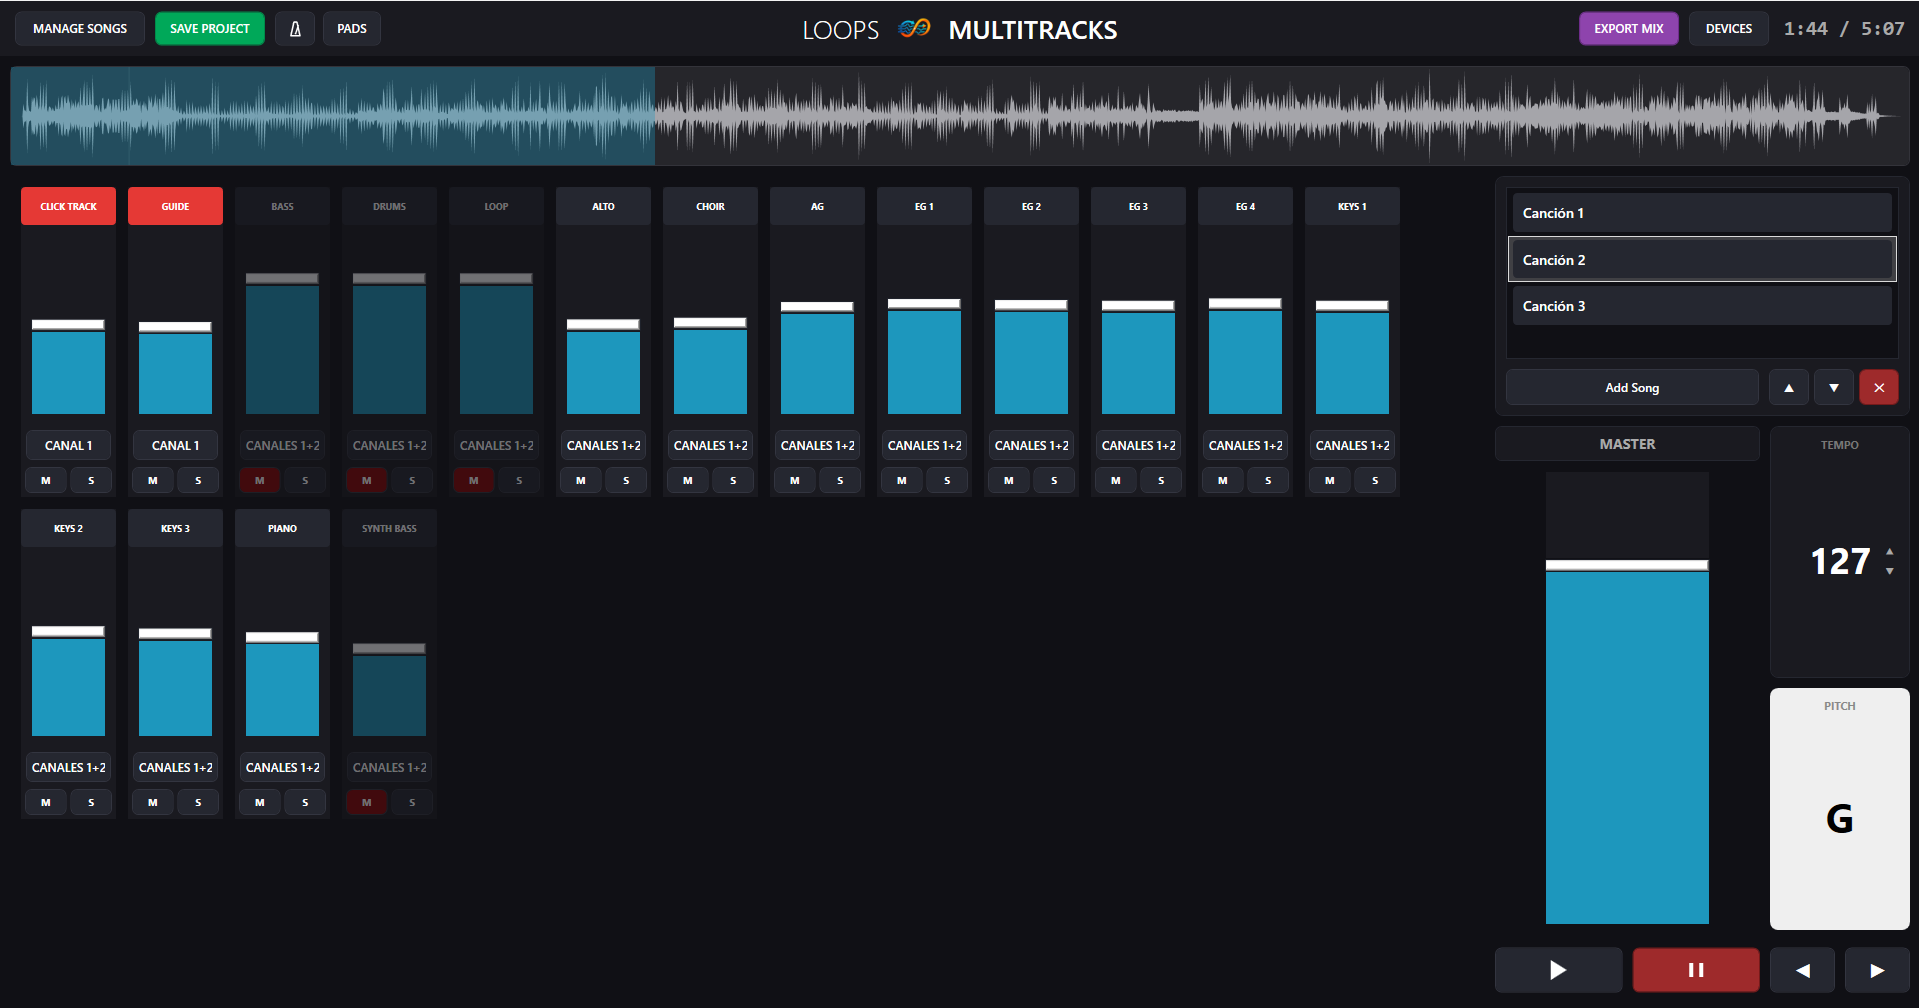Select Canción 3 in the song list
The height and width of the screenshot is (1008, 1919).
(x=1702, y=306)
